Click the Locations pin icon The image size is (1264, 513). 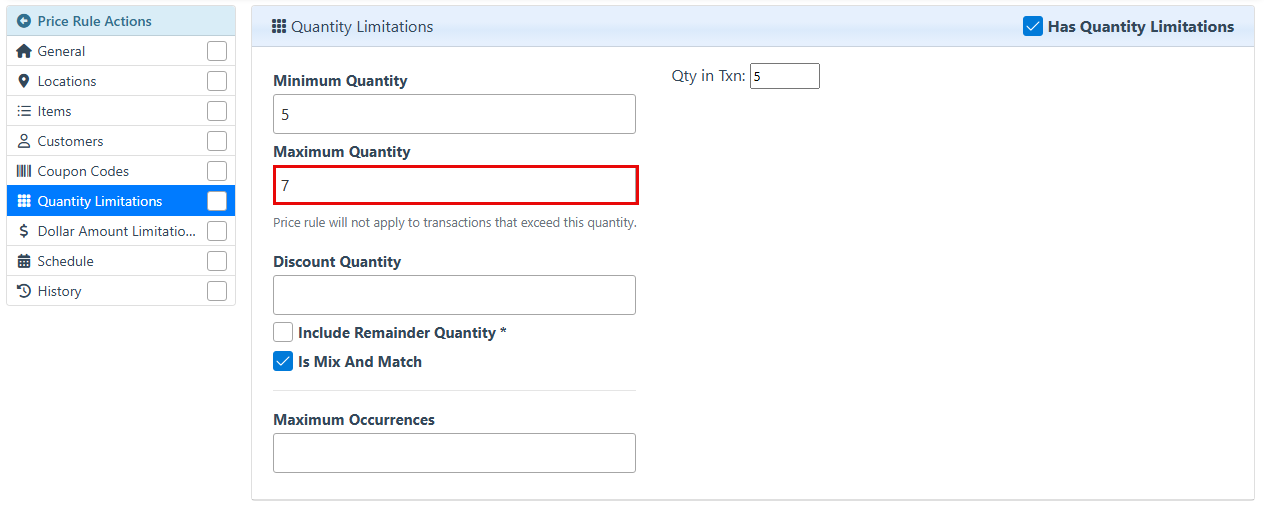pos(24,81)
